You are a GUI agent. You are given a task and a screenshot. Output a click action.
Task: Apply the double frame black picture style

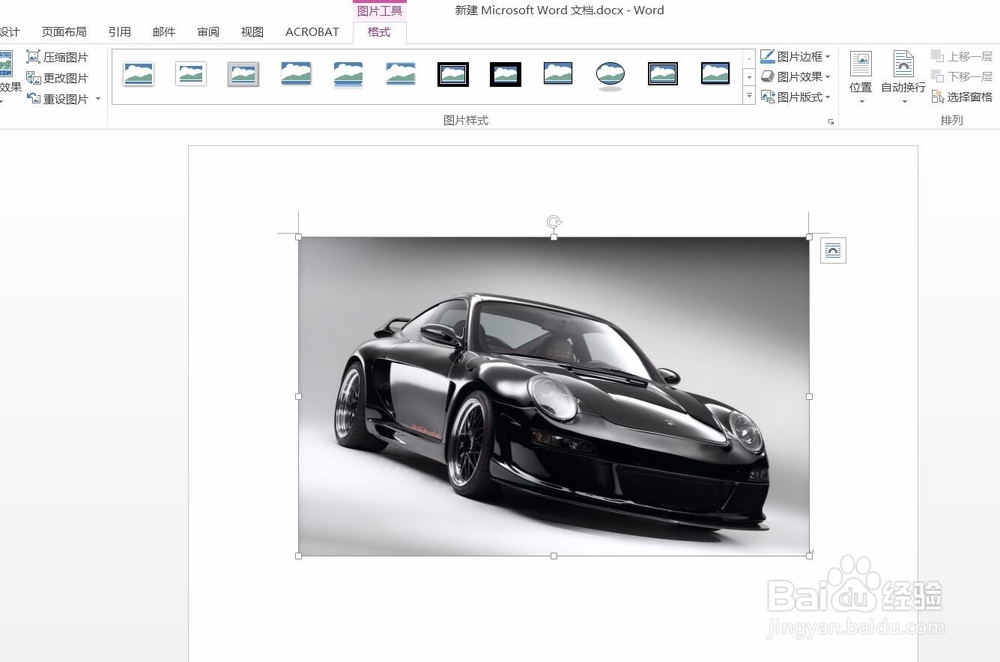453,74
